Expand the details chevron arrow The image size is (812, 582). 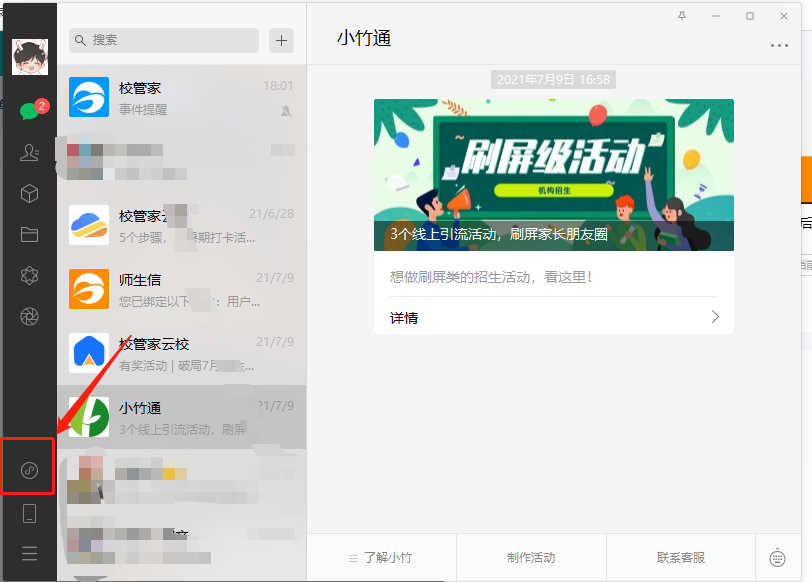click(x=715, y=316)
